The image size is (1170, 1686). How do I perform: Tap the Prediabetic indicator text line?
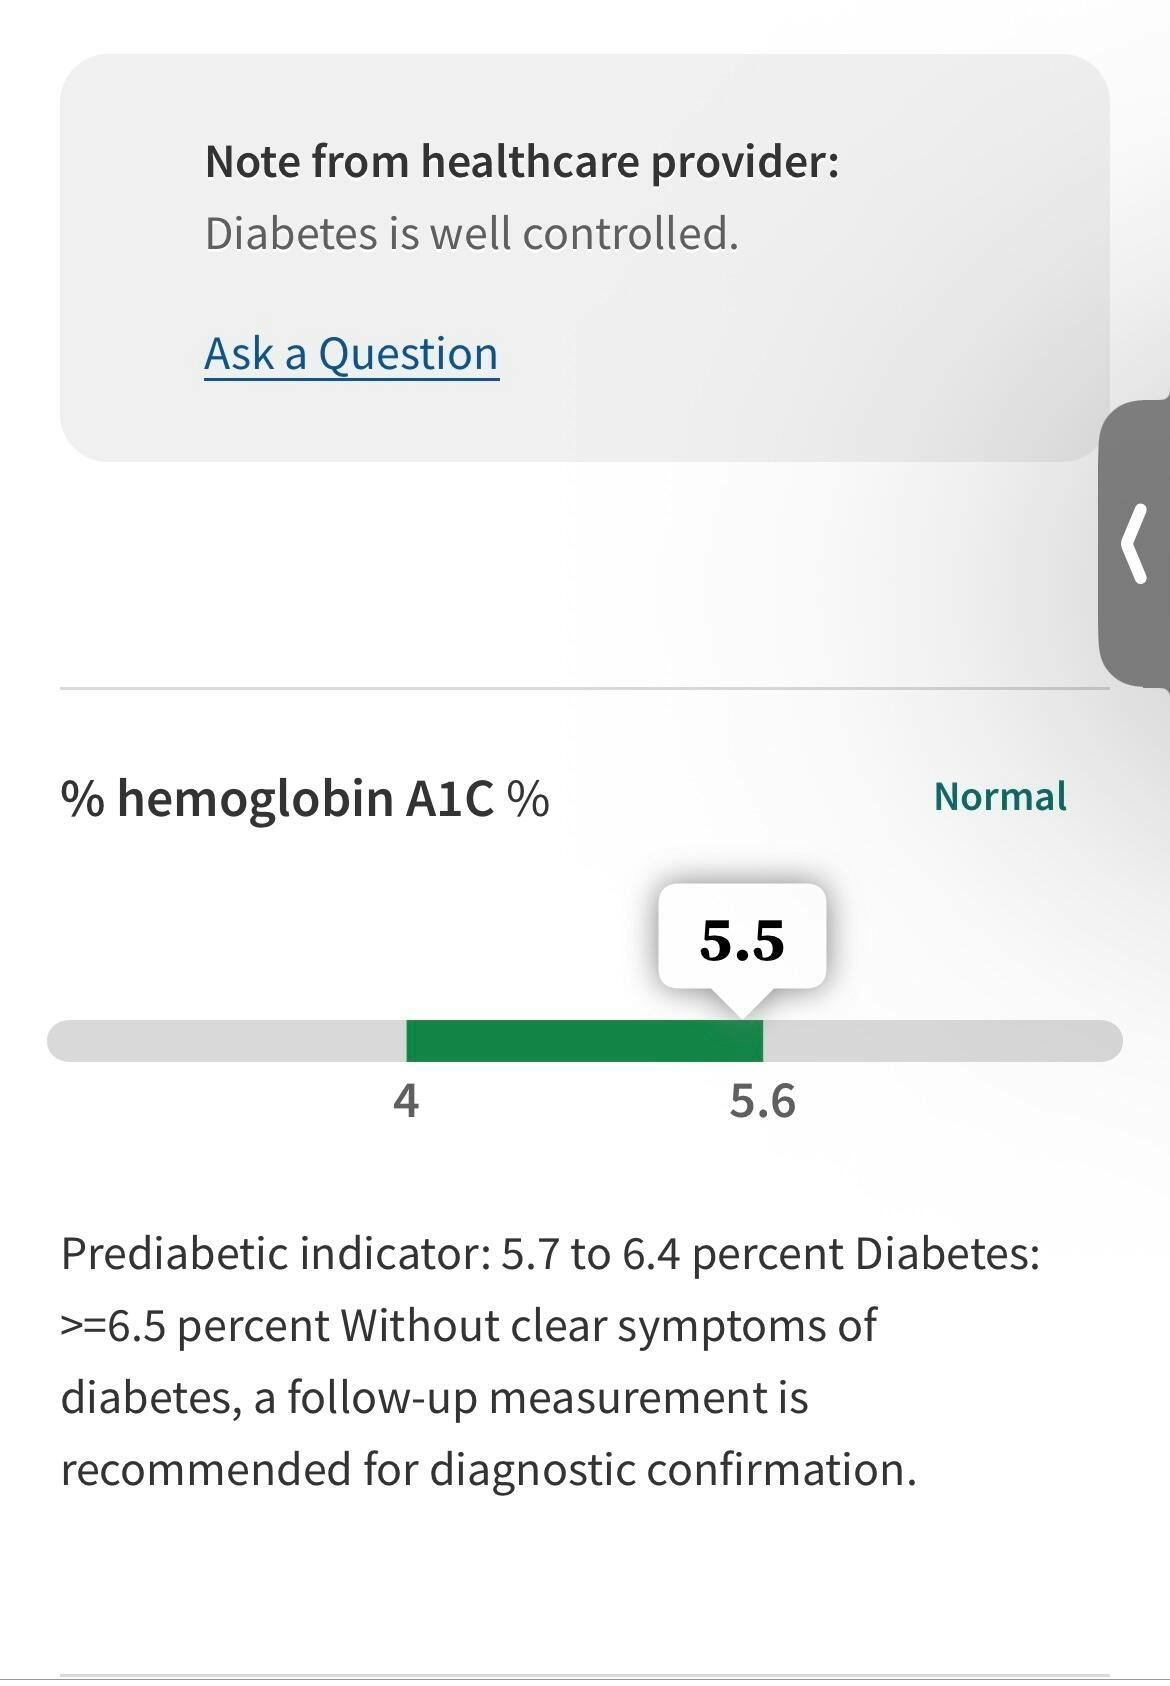click(x=550, y=1253)
